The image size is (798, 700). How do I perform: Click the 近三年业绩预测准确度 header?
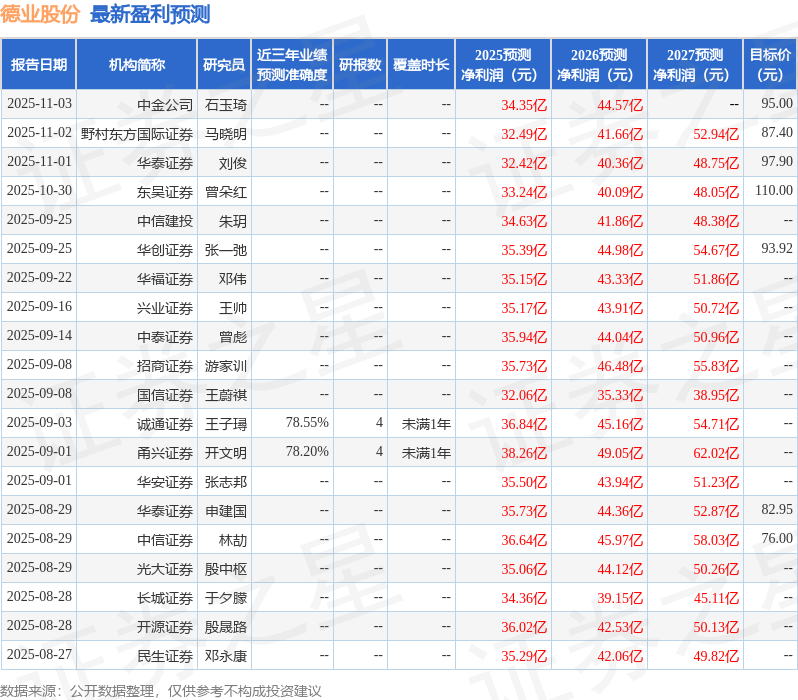coord(292,65)
